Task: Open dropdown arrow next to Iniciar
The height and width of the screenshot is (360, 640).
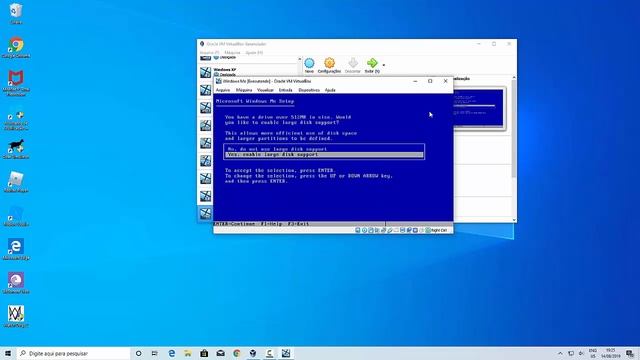Action: click(x=383, y=65)
